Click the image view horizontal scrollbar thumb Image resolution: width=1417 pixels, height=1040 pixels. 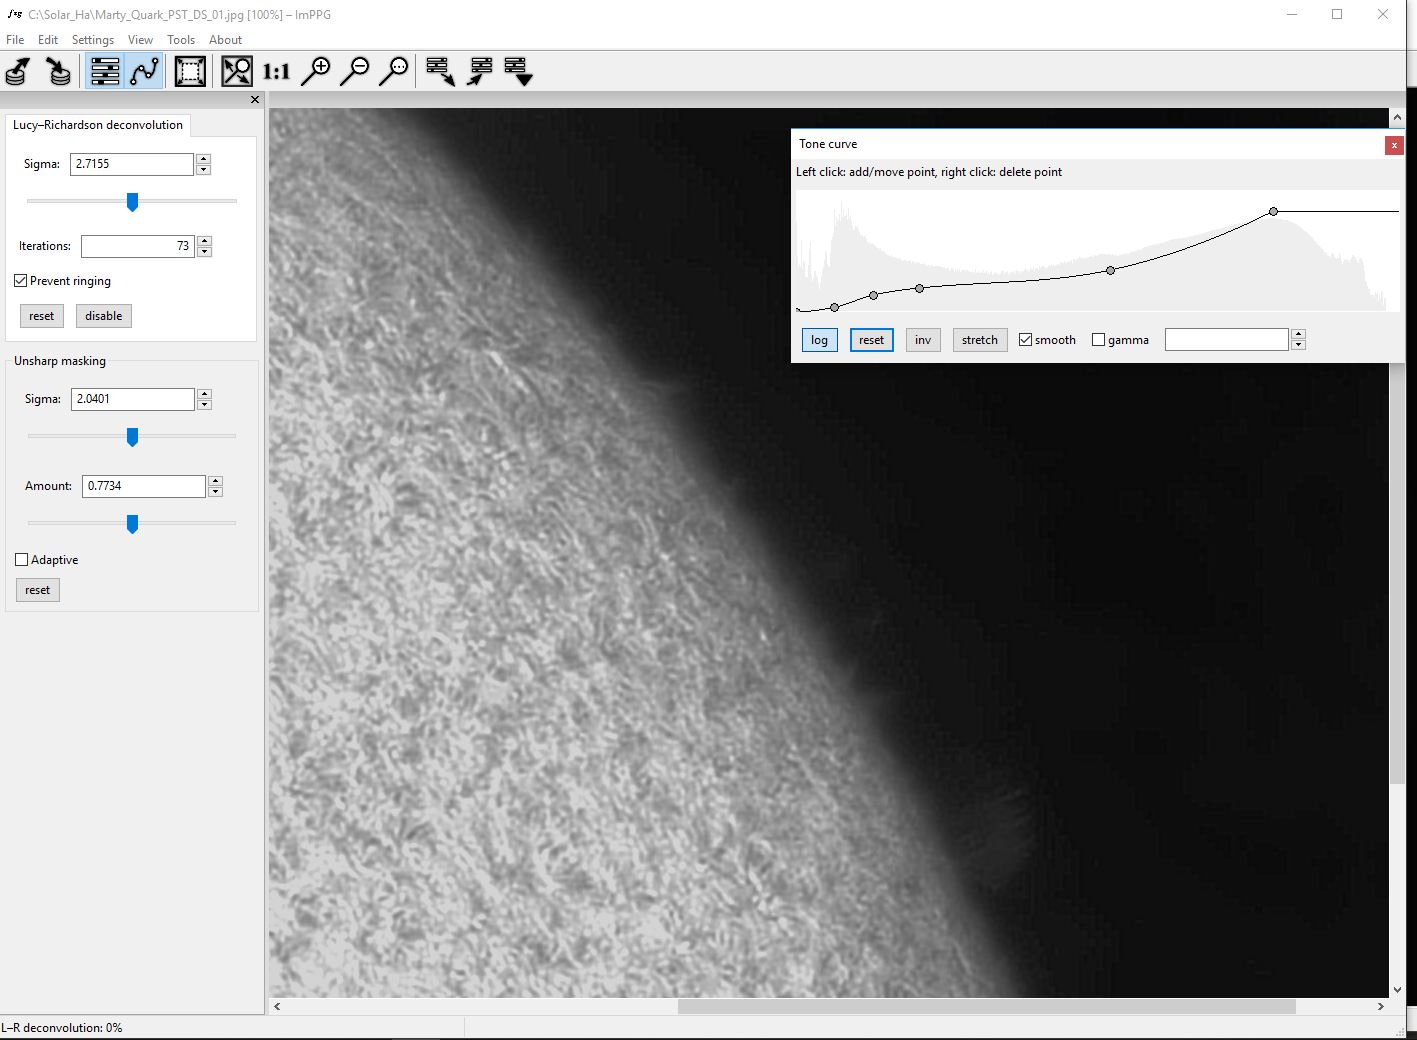986,1007
